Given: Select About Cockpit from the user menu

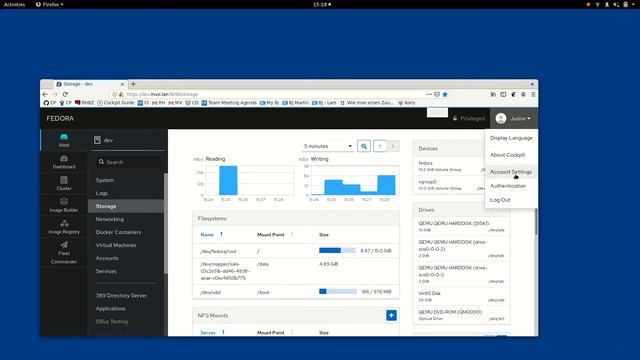Looking at the screenshot, I should 507,155.
